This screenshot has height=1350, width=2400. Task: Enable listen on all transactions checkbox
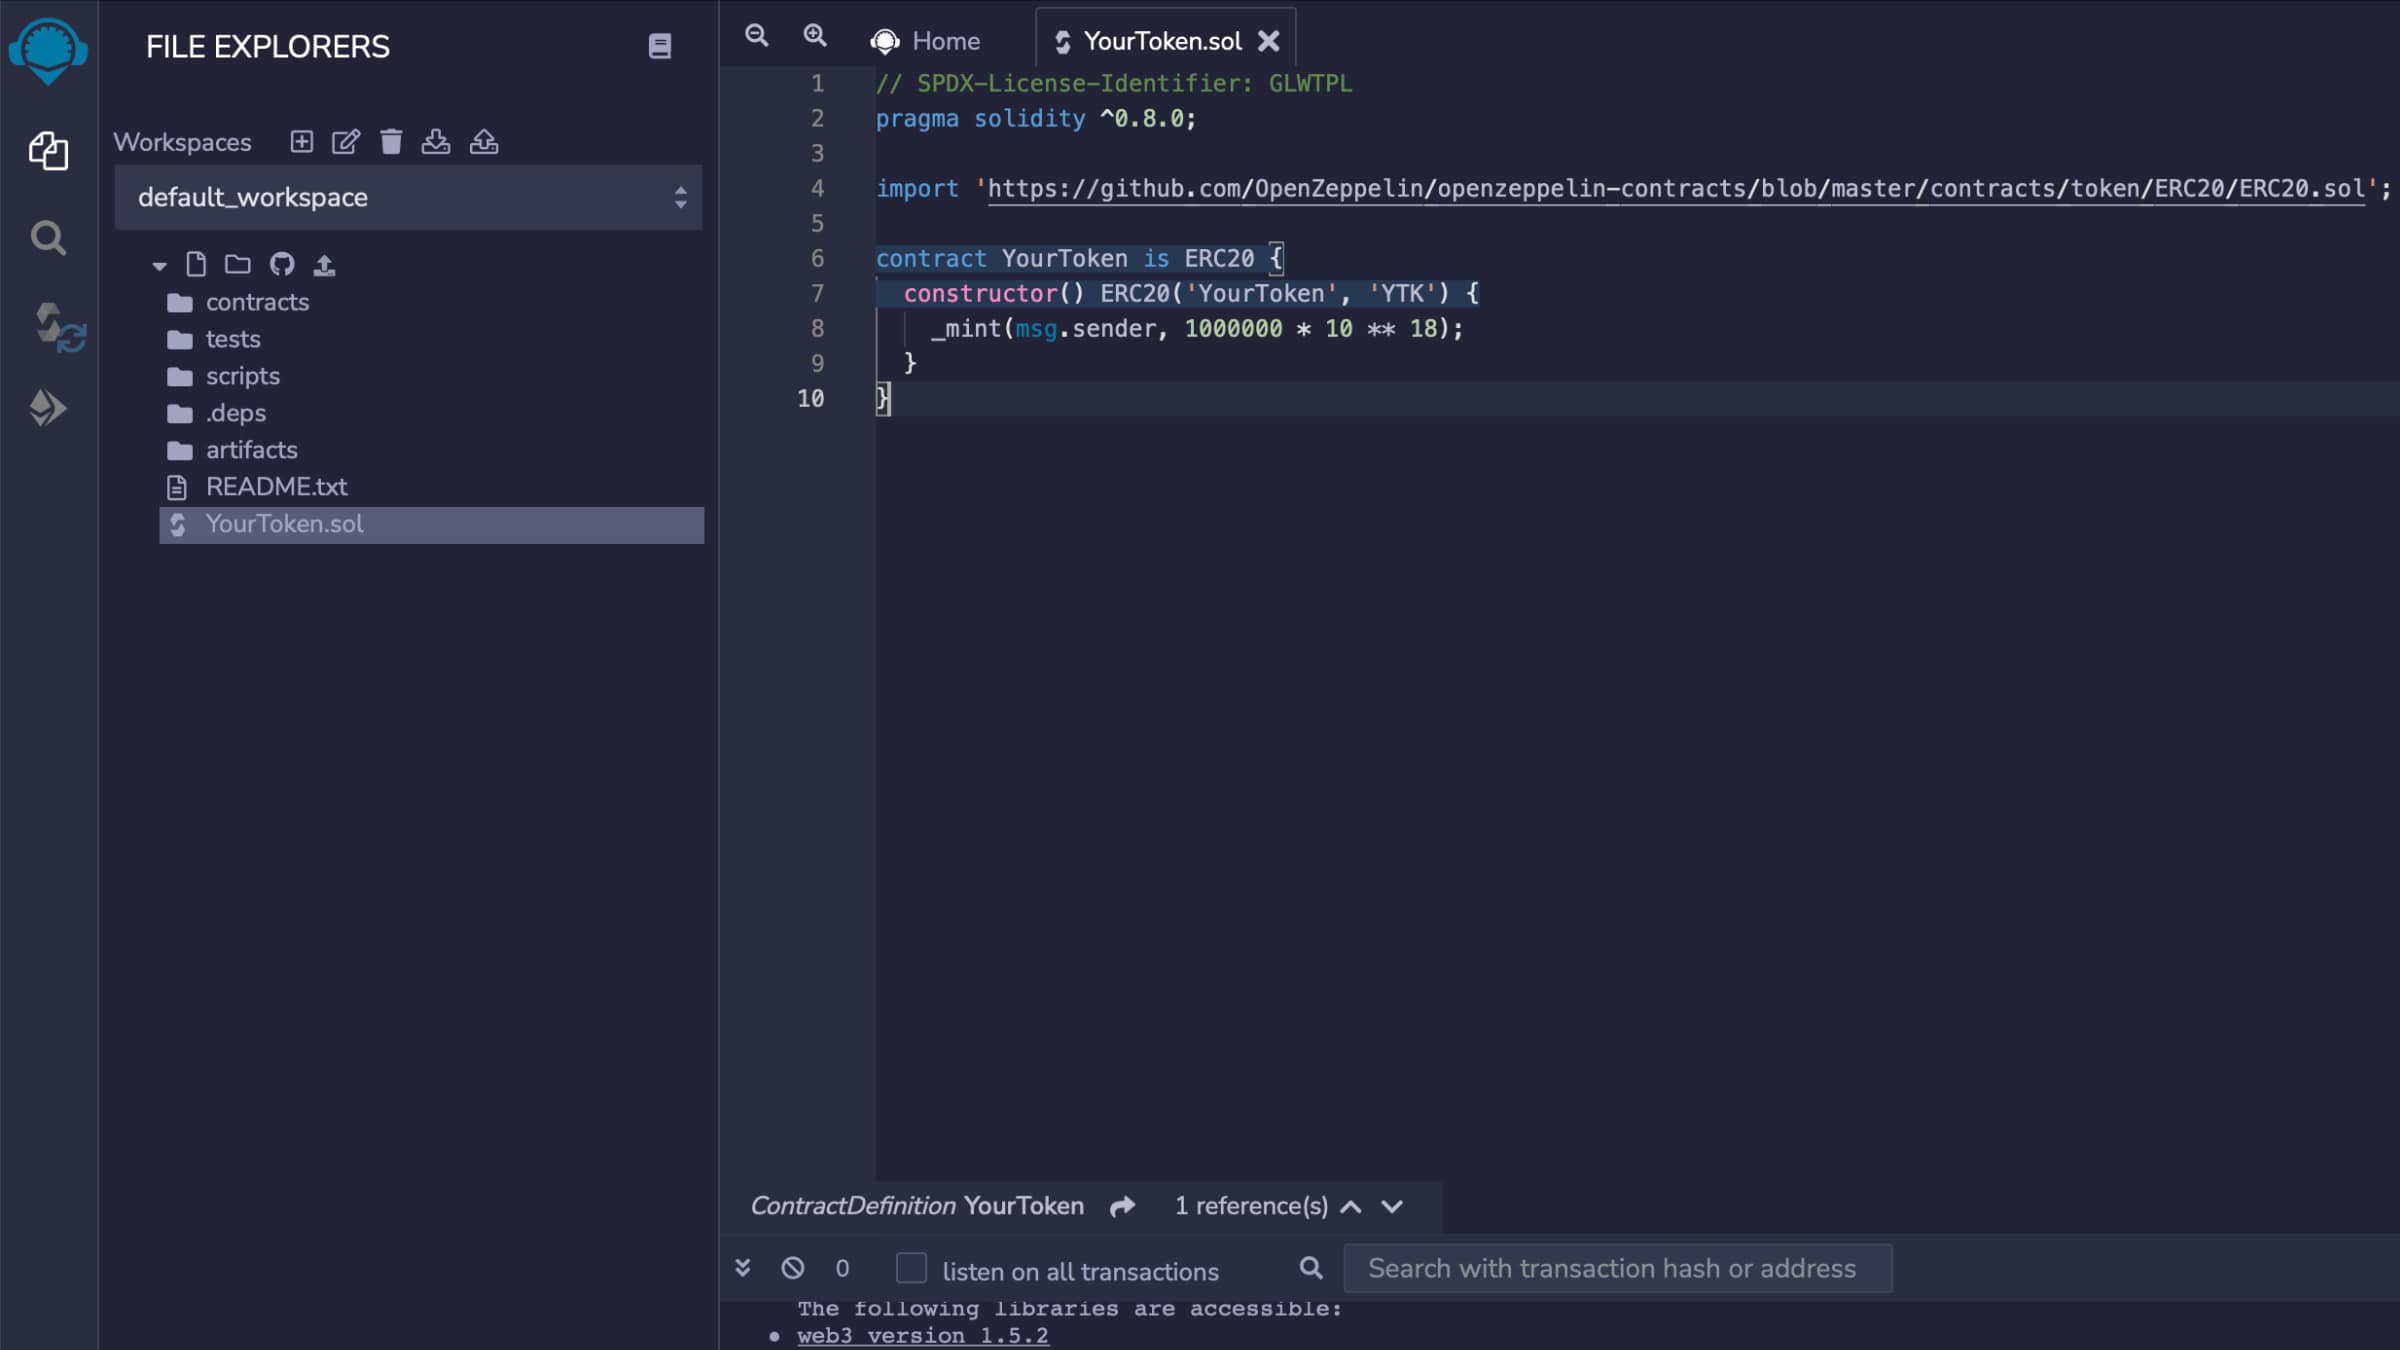coord(911,1268)
